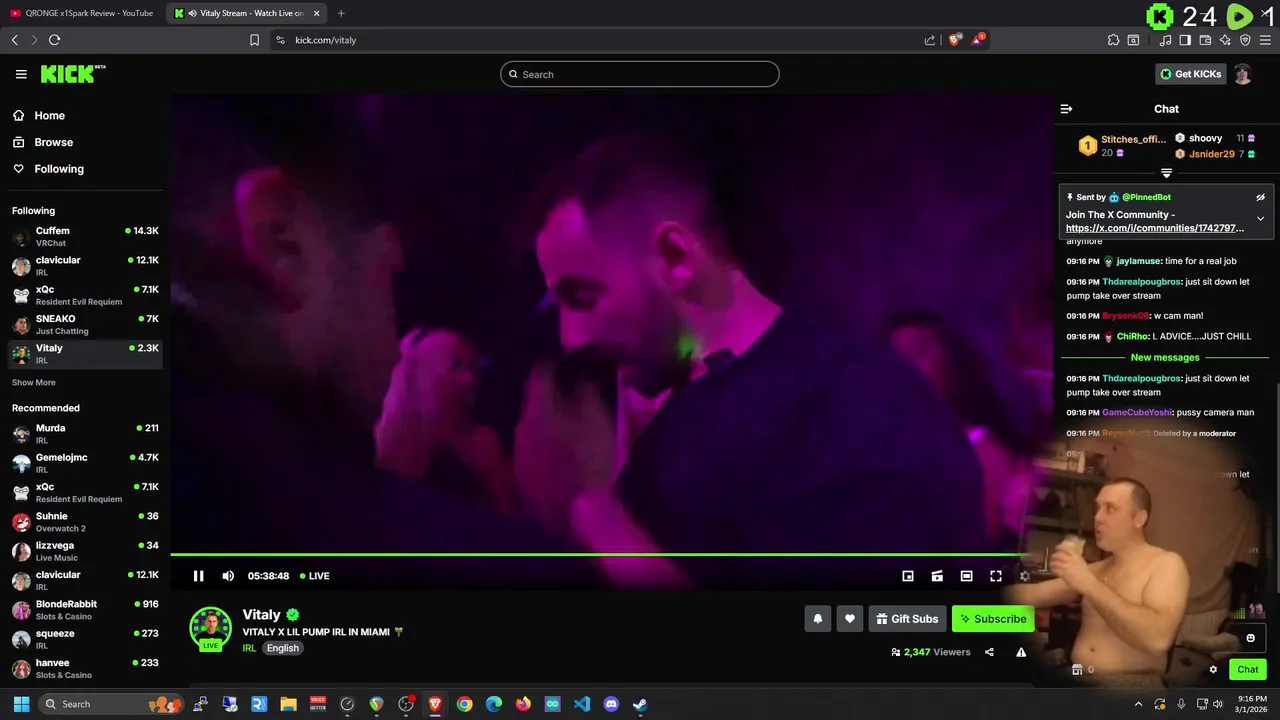Report stream via warning triangle icon
This screenshot has width=1280, height=720.
(x=1021, y=652)
